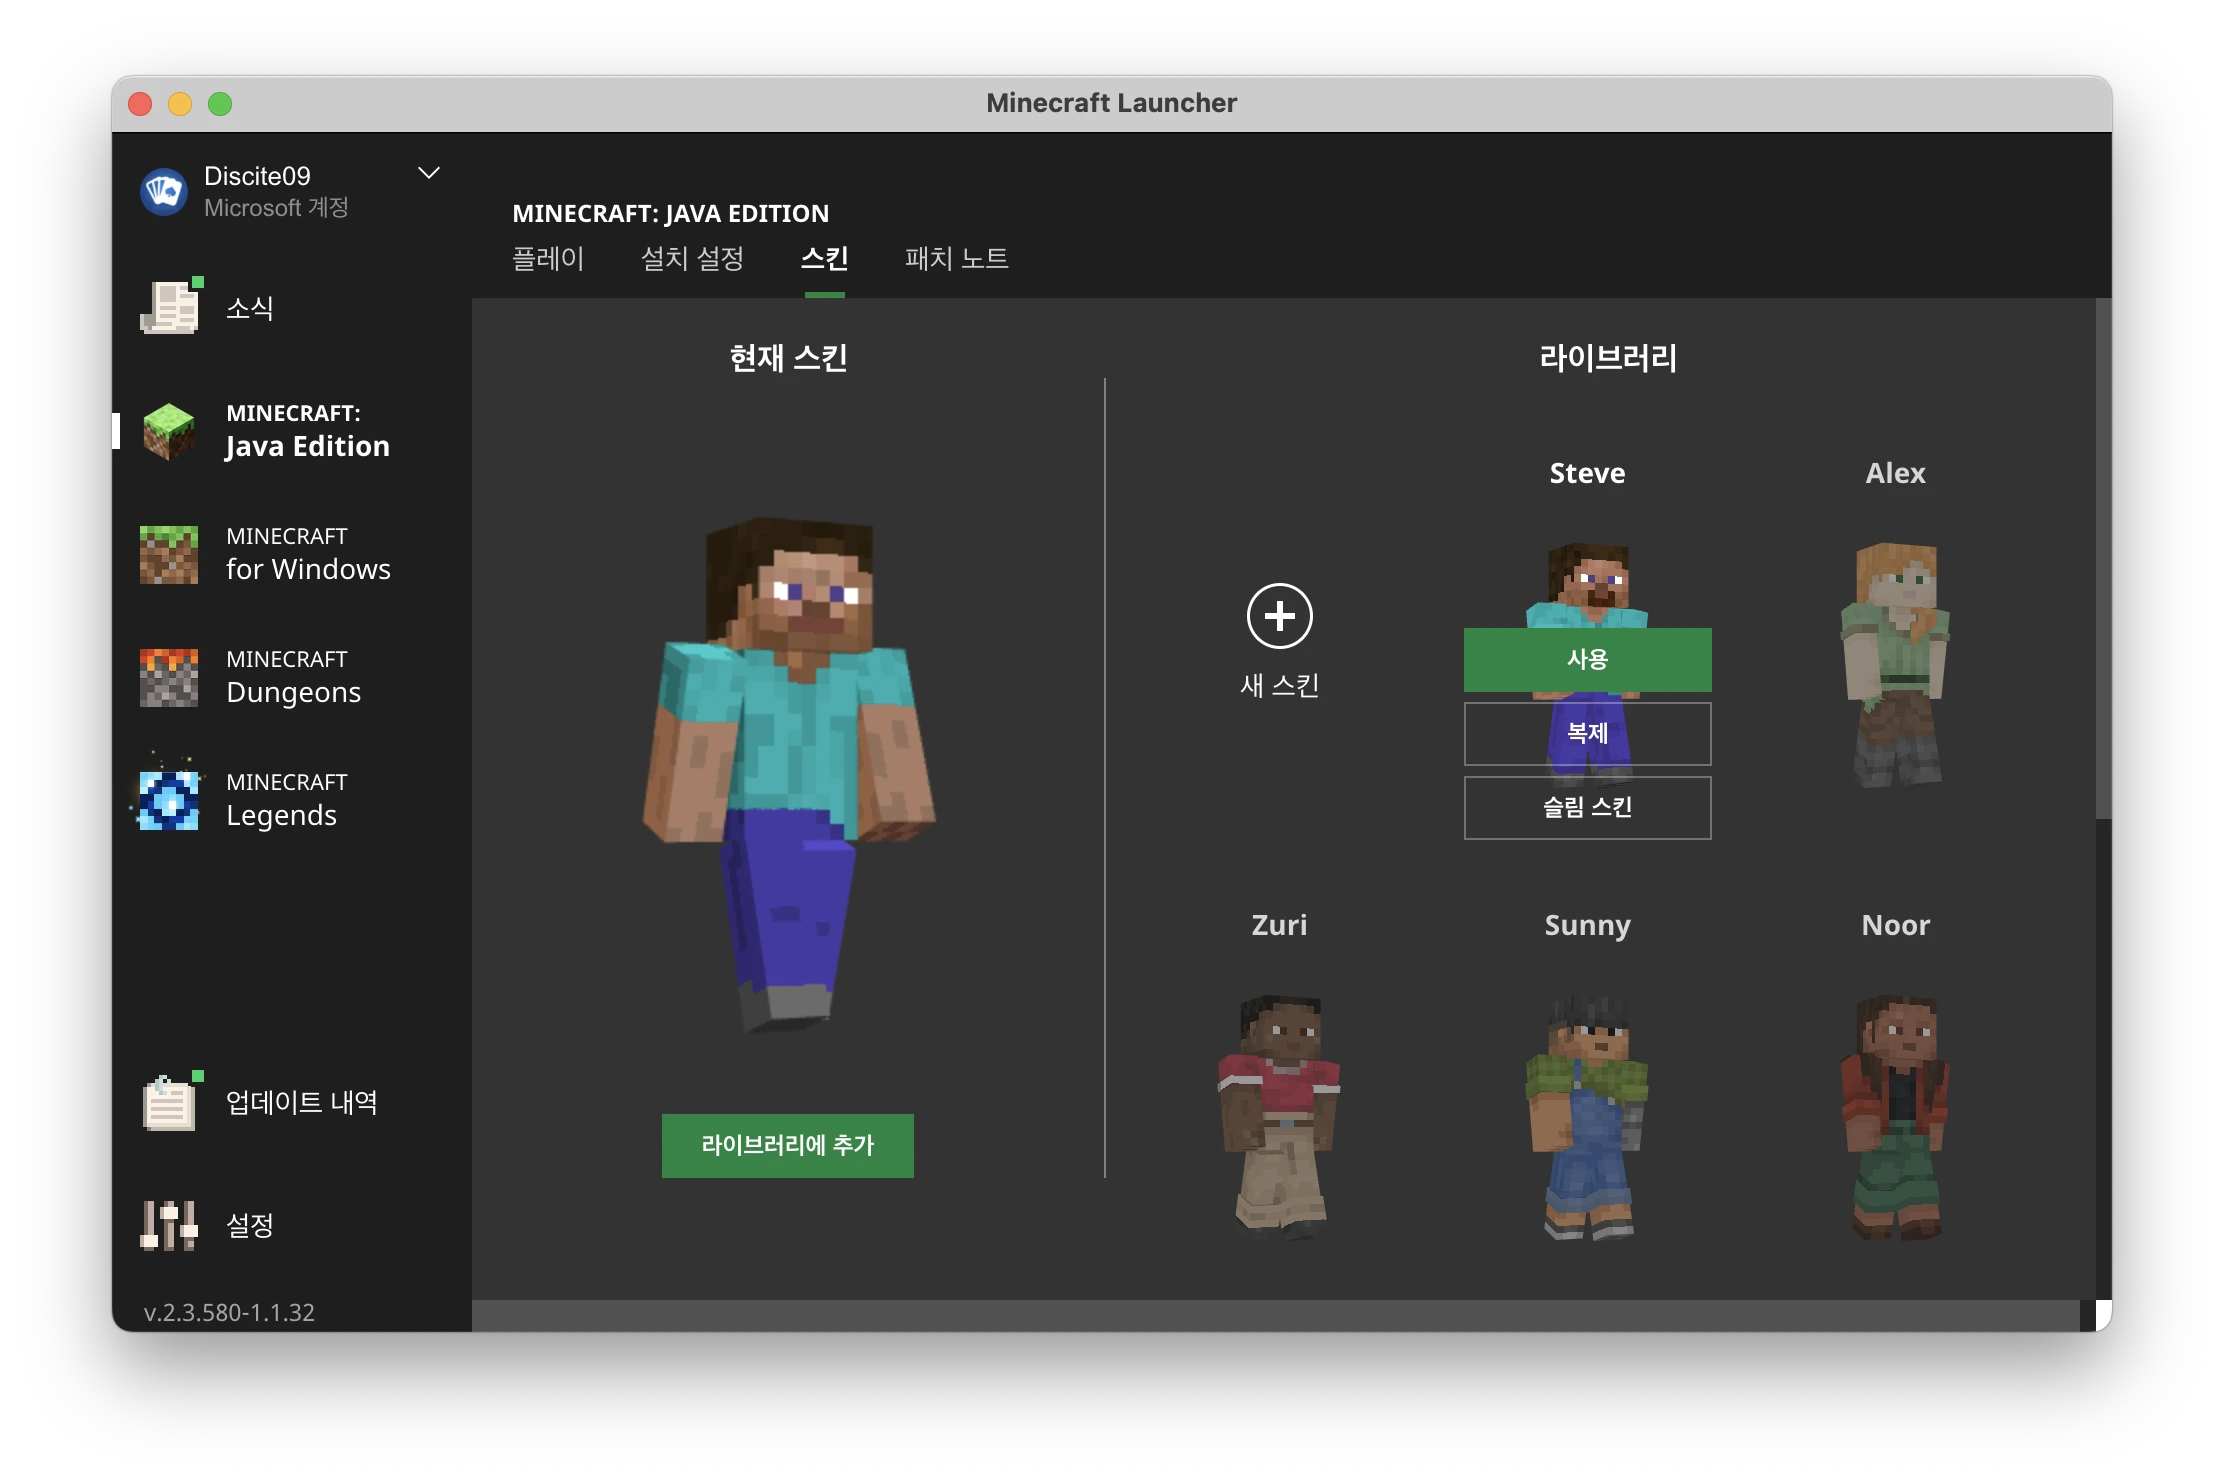
Task: Click the 슬림 스킨 button
Action: pyautogui.click(x=1587, y=807)
